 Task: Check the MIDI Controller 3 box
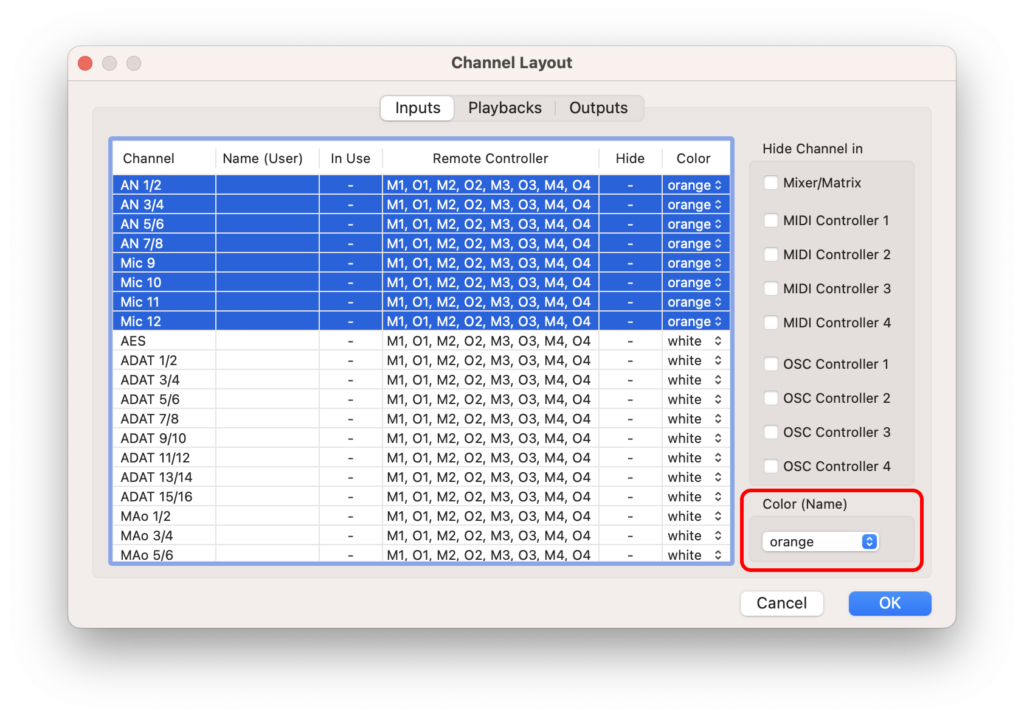pos(771,288)
